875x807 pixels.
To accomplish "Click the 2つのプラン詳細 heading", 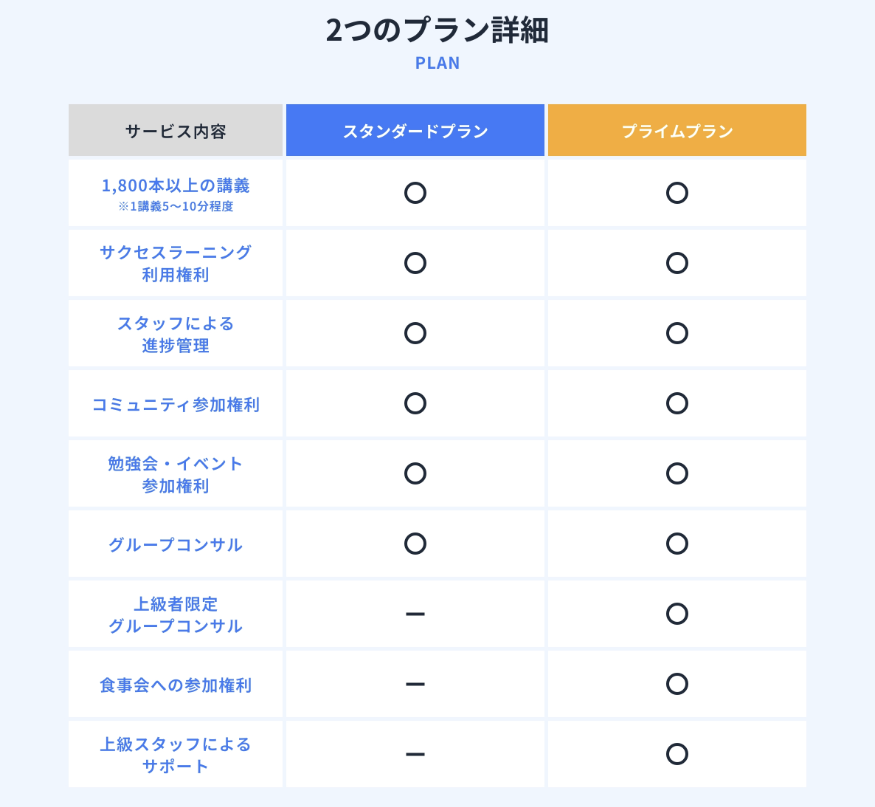I will point(437,30).
